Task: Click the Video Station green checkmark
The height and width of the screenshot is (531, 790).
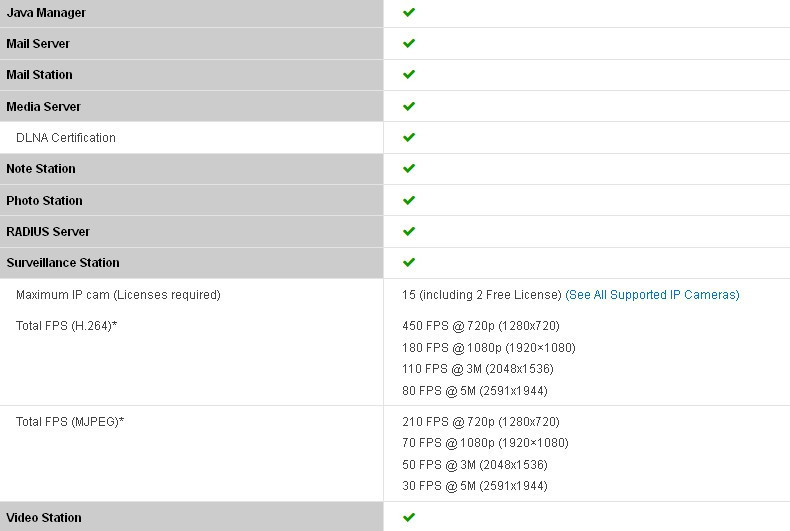Action: (409, 517)
